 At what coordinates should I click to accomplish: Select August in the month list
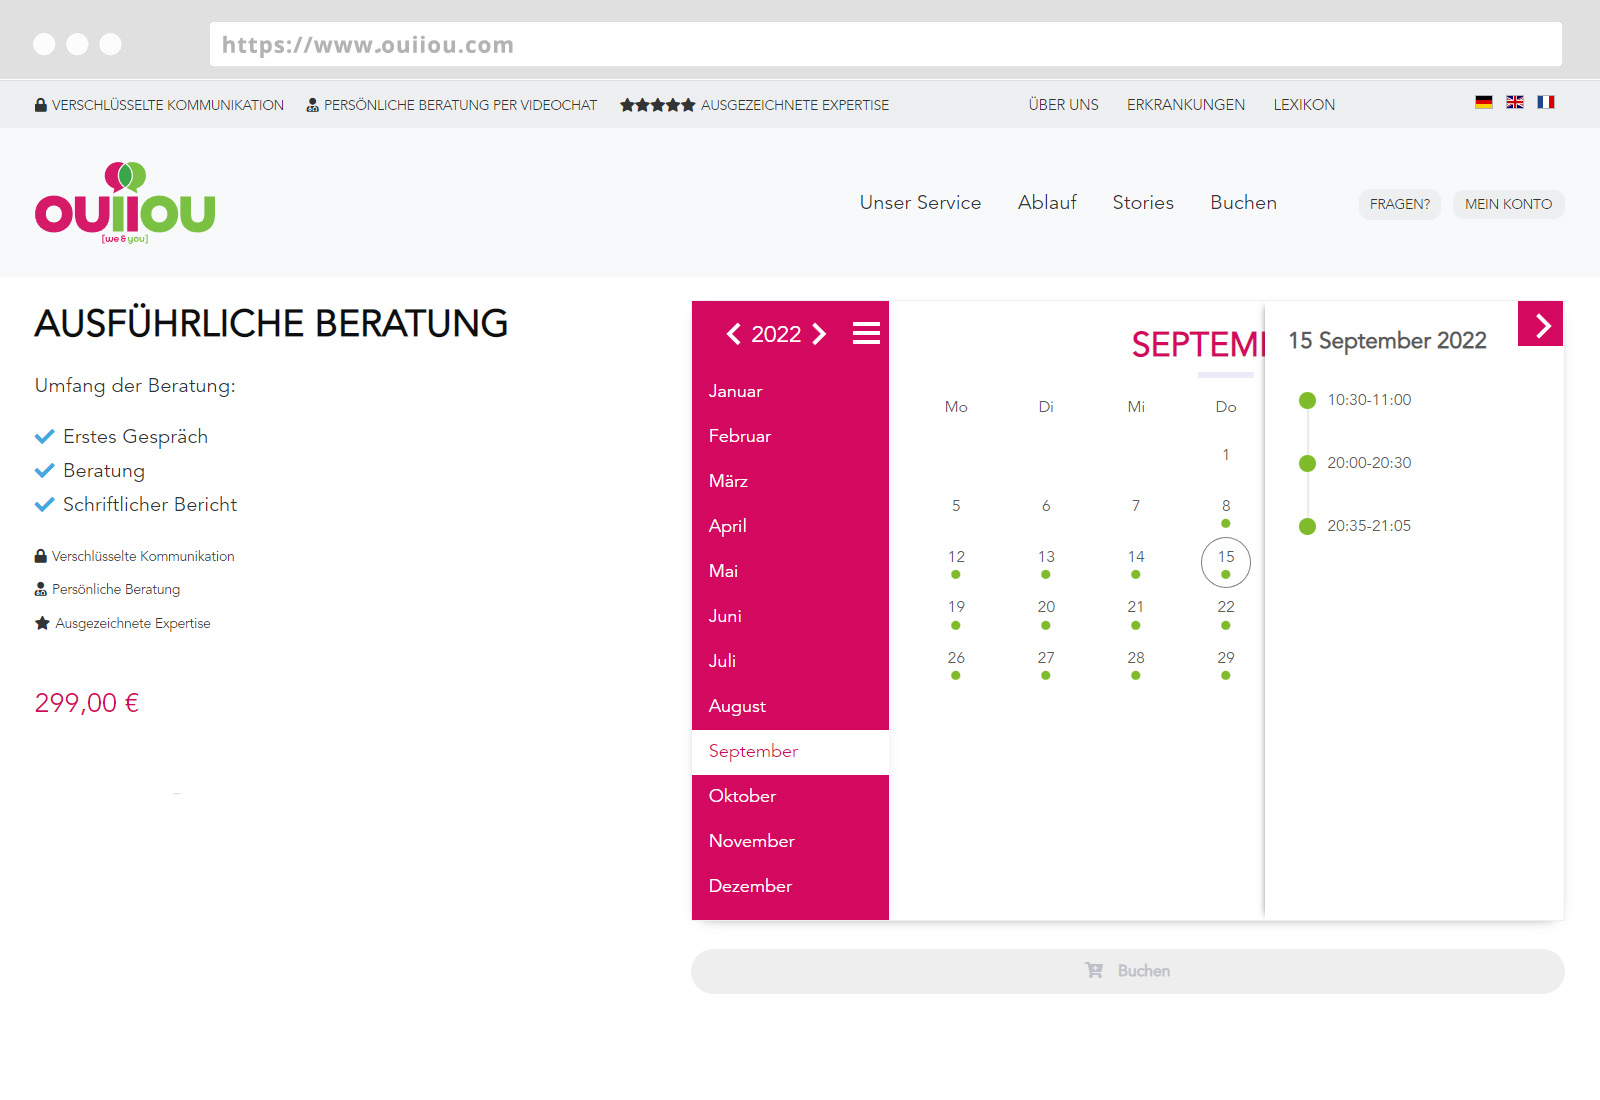coord(737,706)
